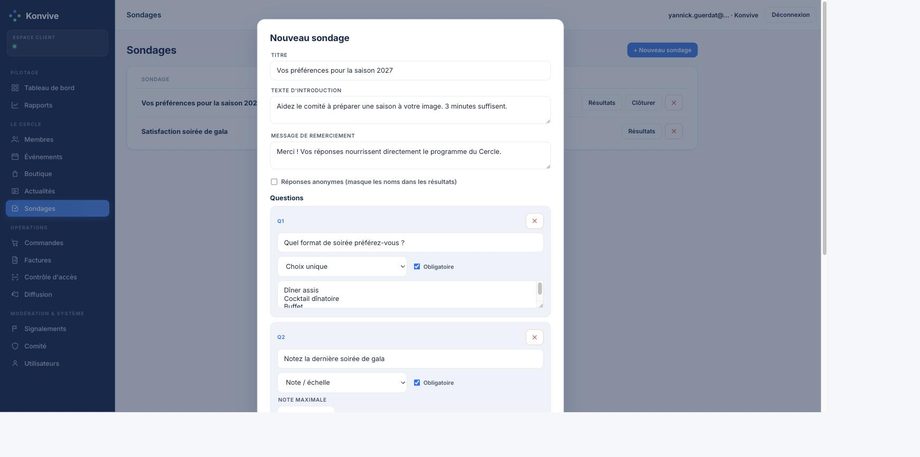This screenshot has height=457, width=920.
Task: Go to Factures section
Action: coord(58,260)
